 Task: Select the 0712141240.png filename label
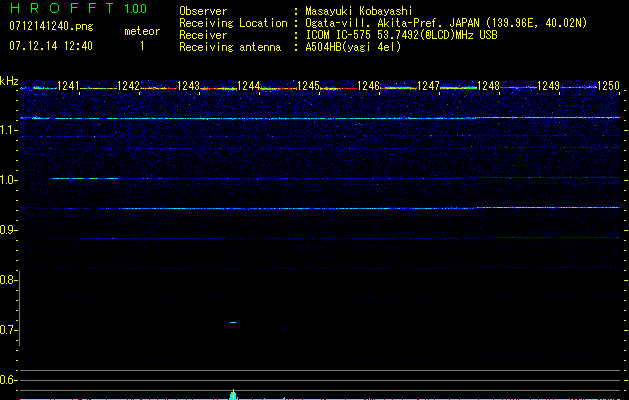[50, 25]
